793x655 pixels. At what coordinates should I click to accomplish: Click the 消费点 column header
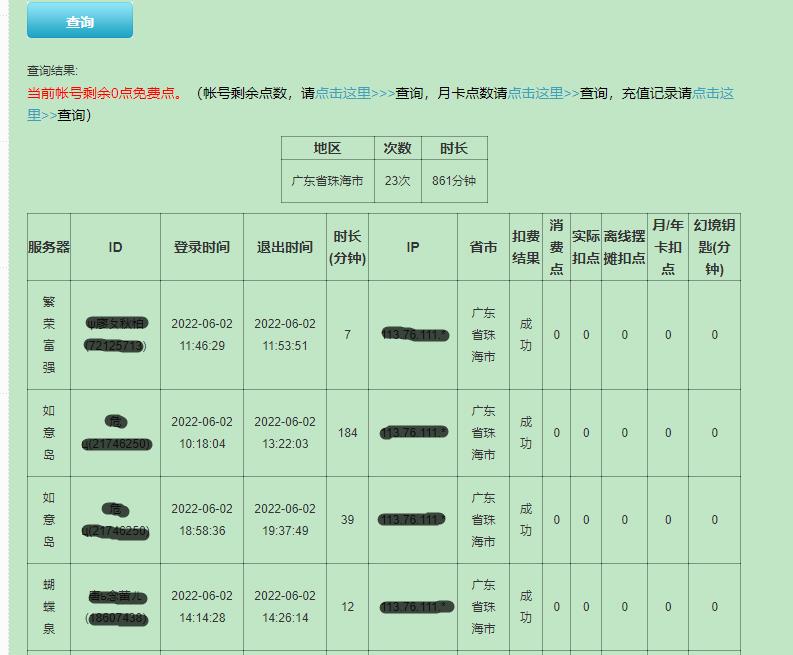coord(556,247)
